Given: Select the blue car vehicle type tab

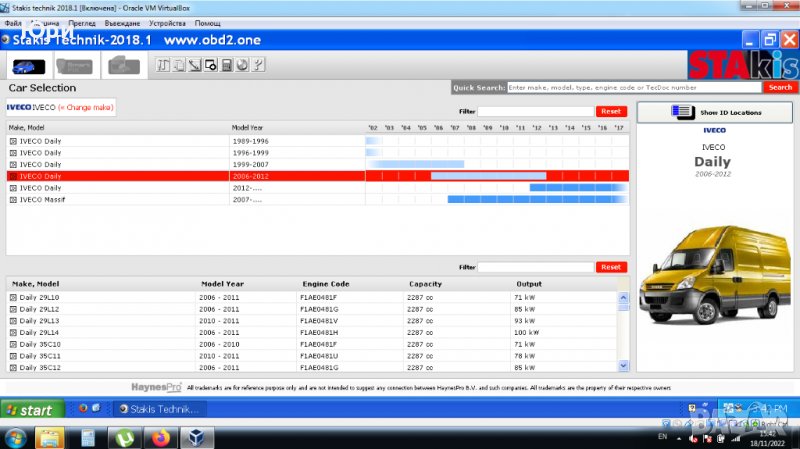Looking at the screenshot, I should [27, 66].
